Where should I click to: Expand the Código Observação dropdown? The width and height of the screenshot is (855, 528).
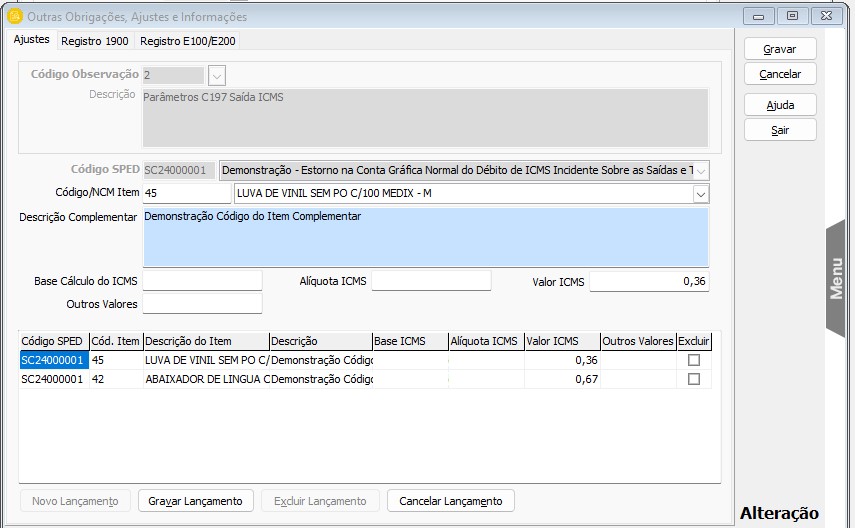[x=217, y=75]
